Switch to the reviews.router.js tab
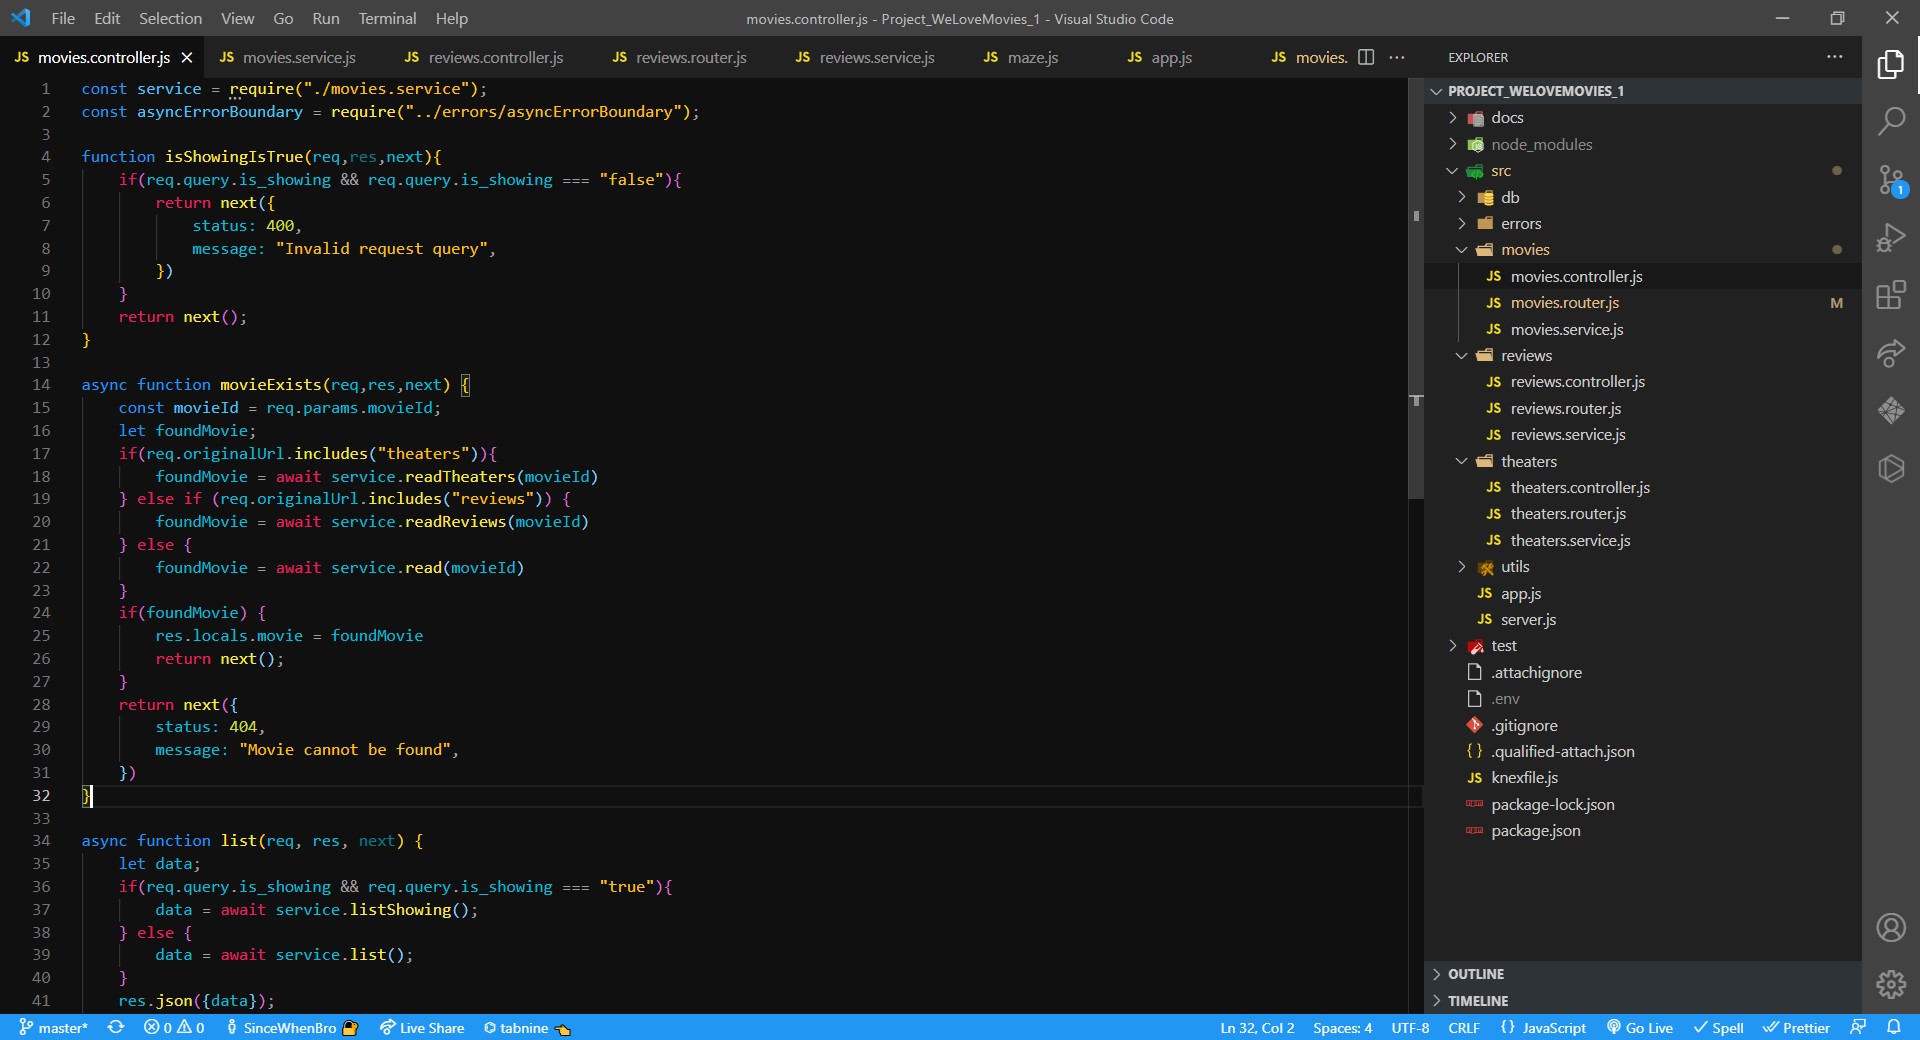 (690, 58)
